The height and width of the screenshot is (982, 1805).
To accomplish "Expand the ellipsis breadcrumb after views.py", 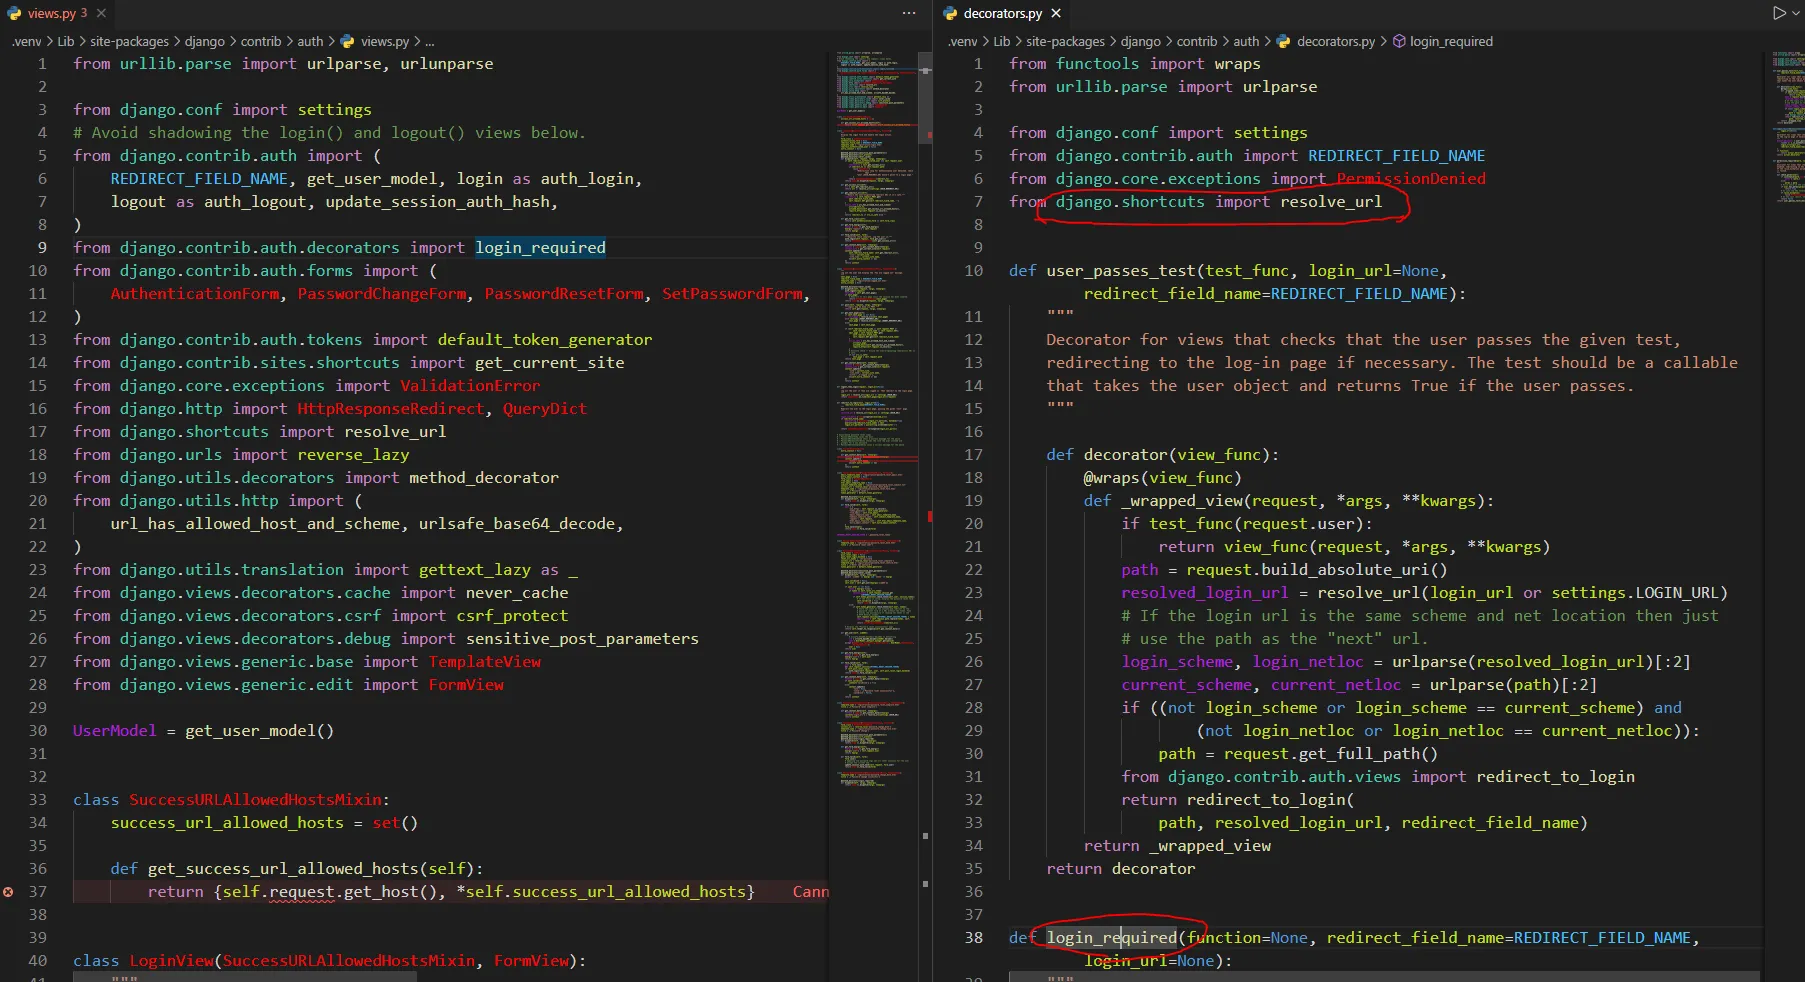I will (429, 41).
